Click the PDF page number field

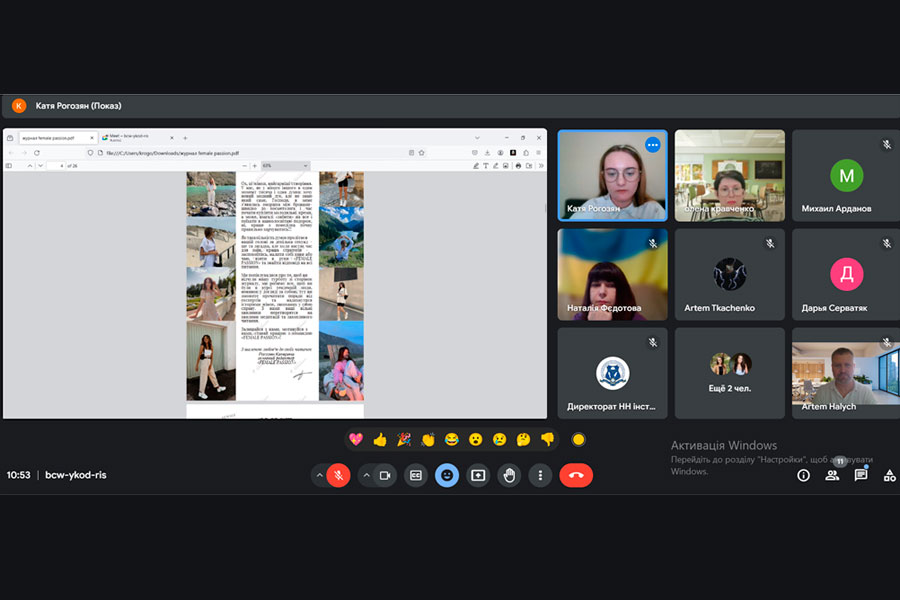(56, 165)
